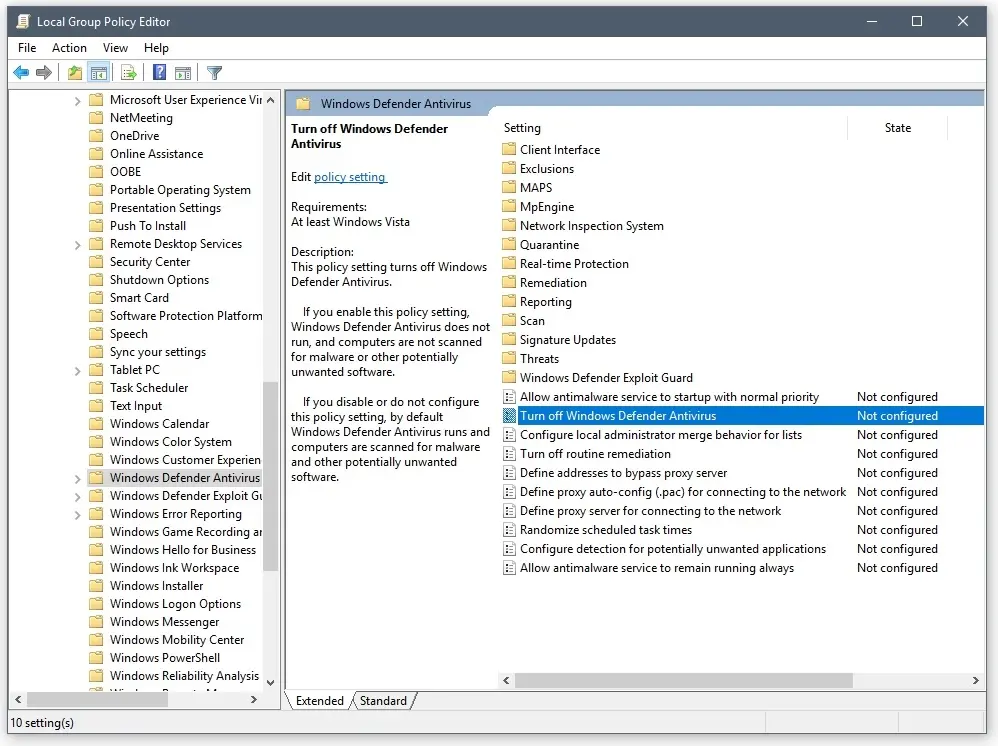Click the settings list horizontal scrollbar thumb
This screenshot has width=998, height=746.
click(x=684, y=680)
